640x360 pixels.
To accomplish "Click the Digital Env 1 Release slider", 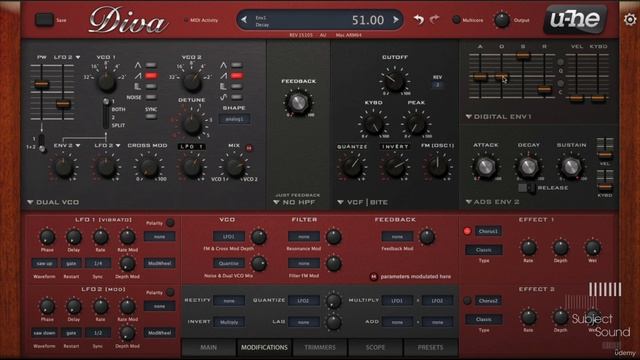I will coord(544,89).
